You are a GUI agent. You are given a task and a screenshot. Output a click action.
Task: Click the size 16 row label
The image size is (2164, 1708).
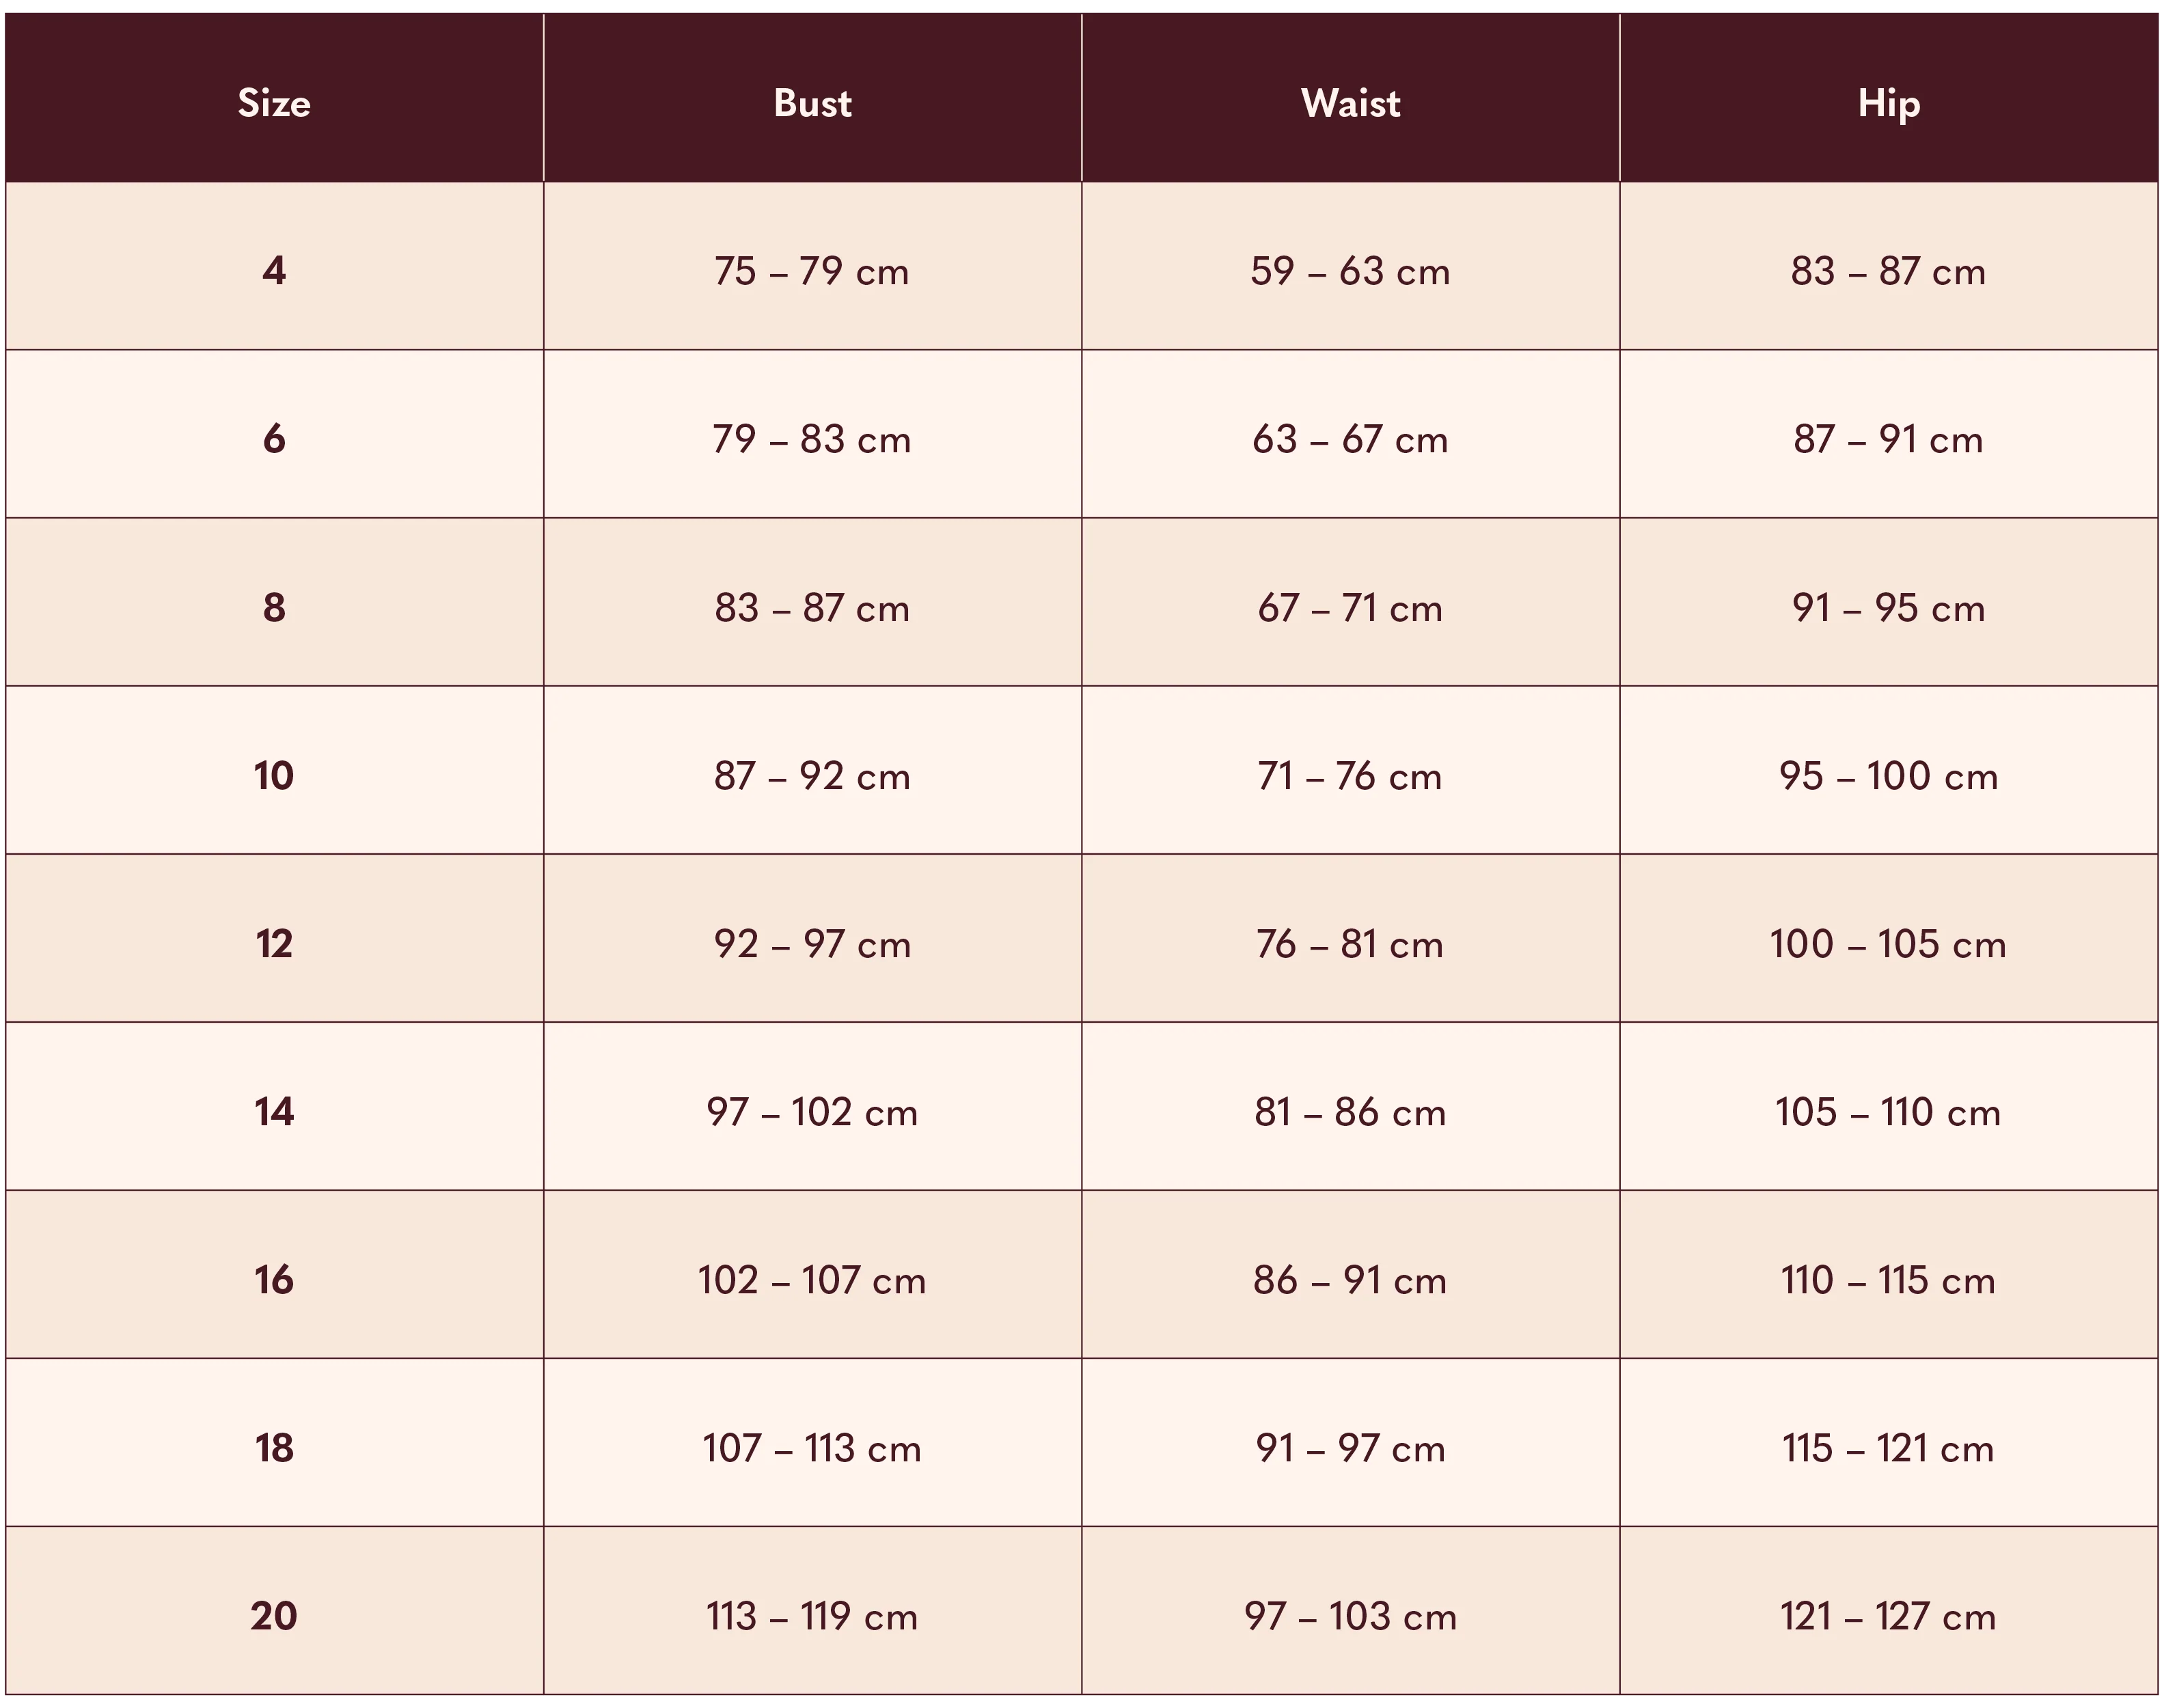pos(274,1280)
